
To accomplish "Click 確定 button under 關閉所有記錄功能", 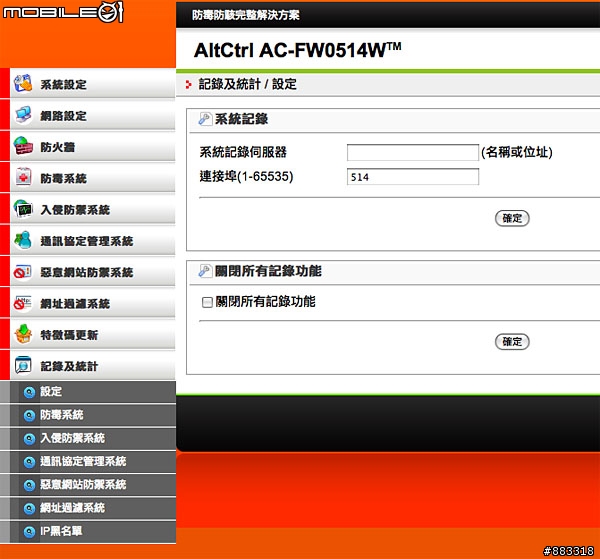I will pos(512,342).
